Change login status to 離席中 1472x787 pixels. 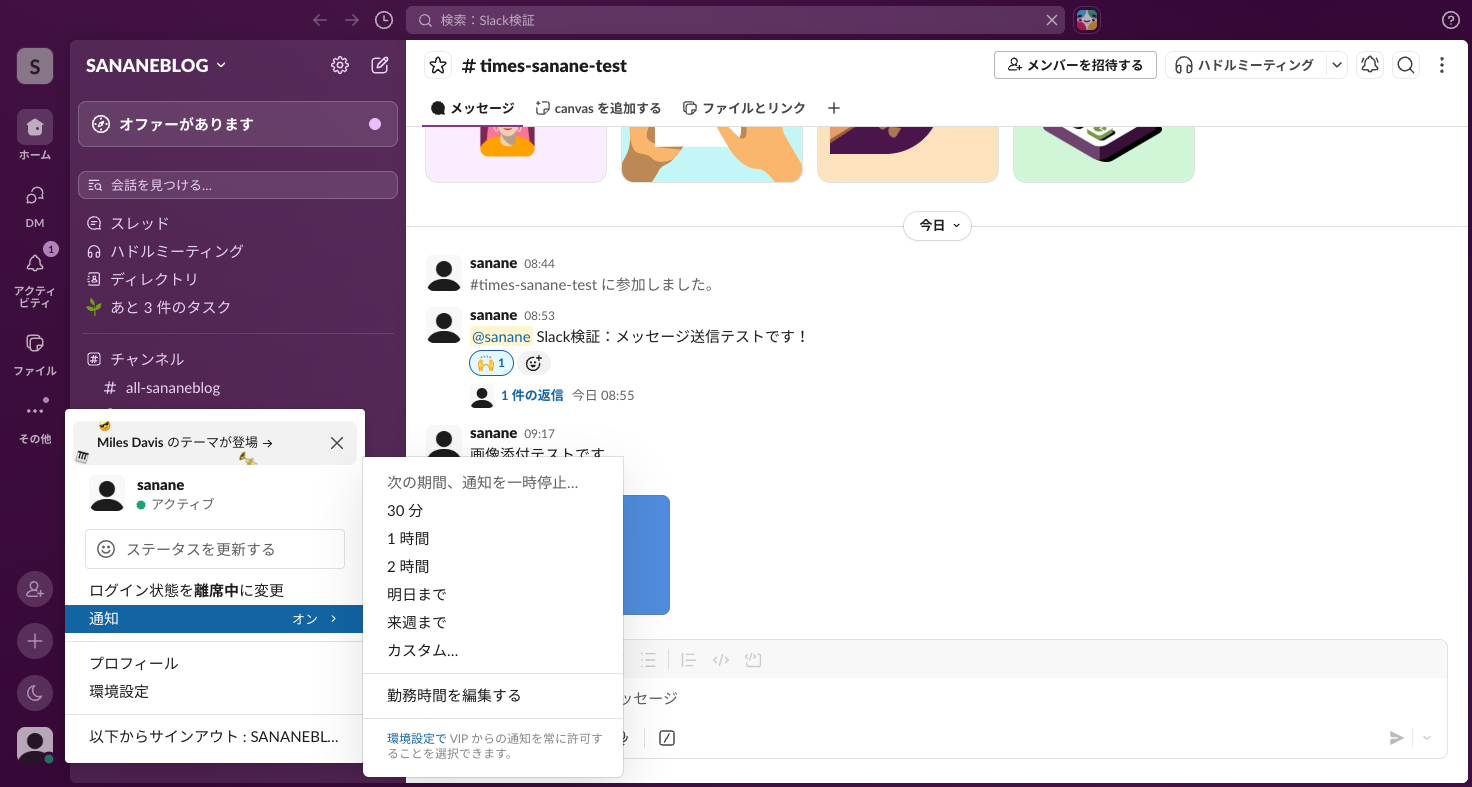[215, 591]
